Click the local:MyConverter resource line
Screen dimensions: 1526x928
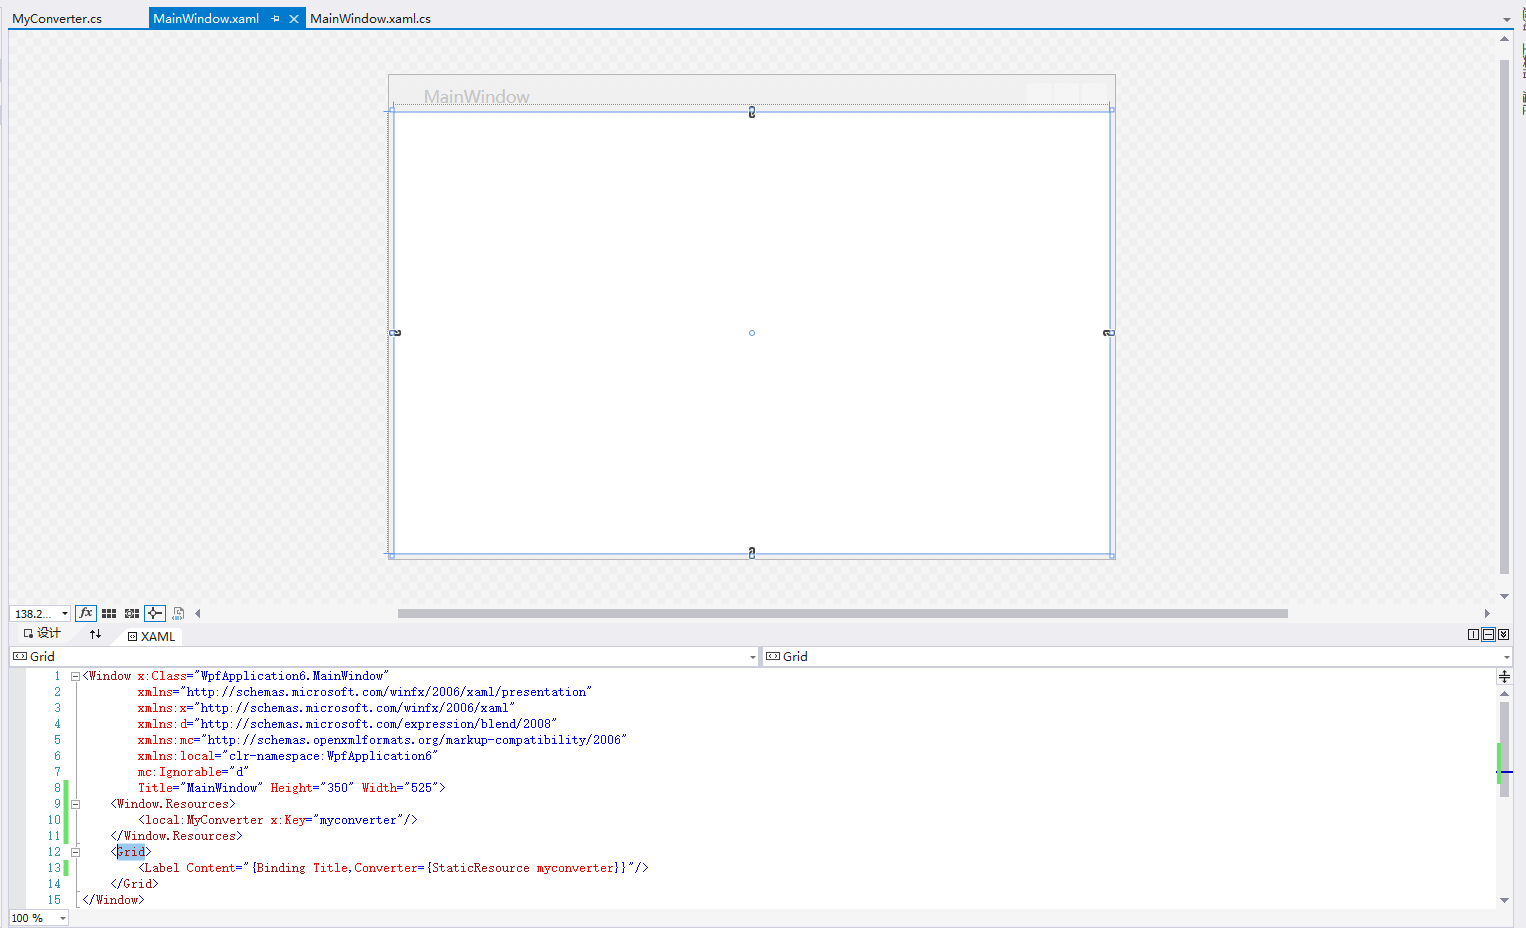[x=278, y=820]
